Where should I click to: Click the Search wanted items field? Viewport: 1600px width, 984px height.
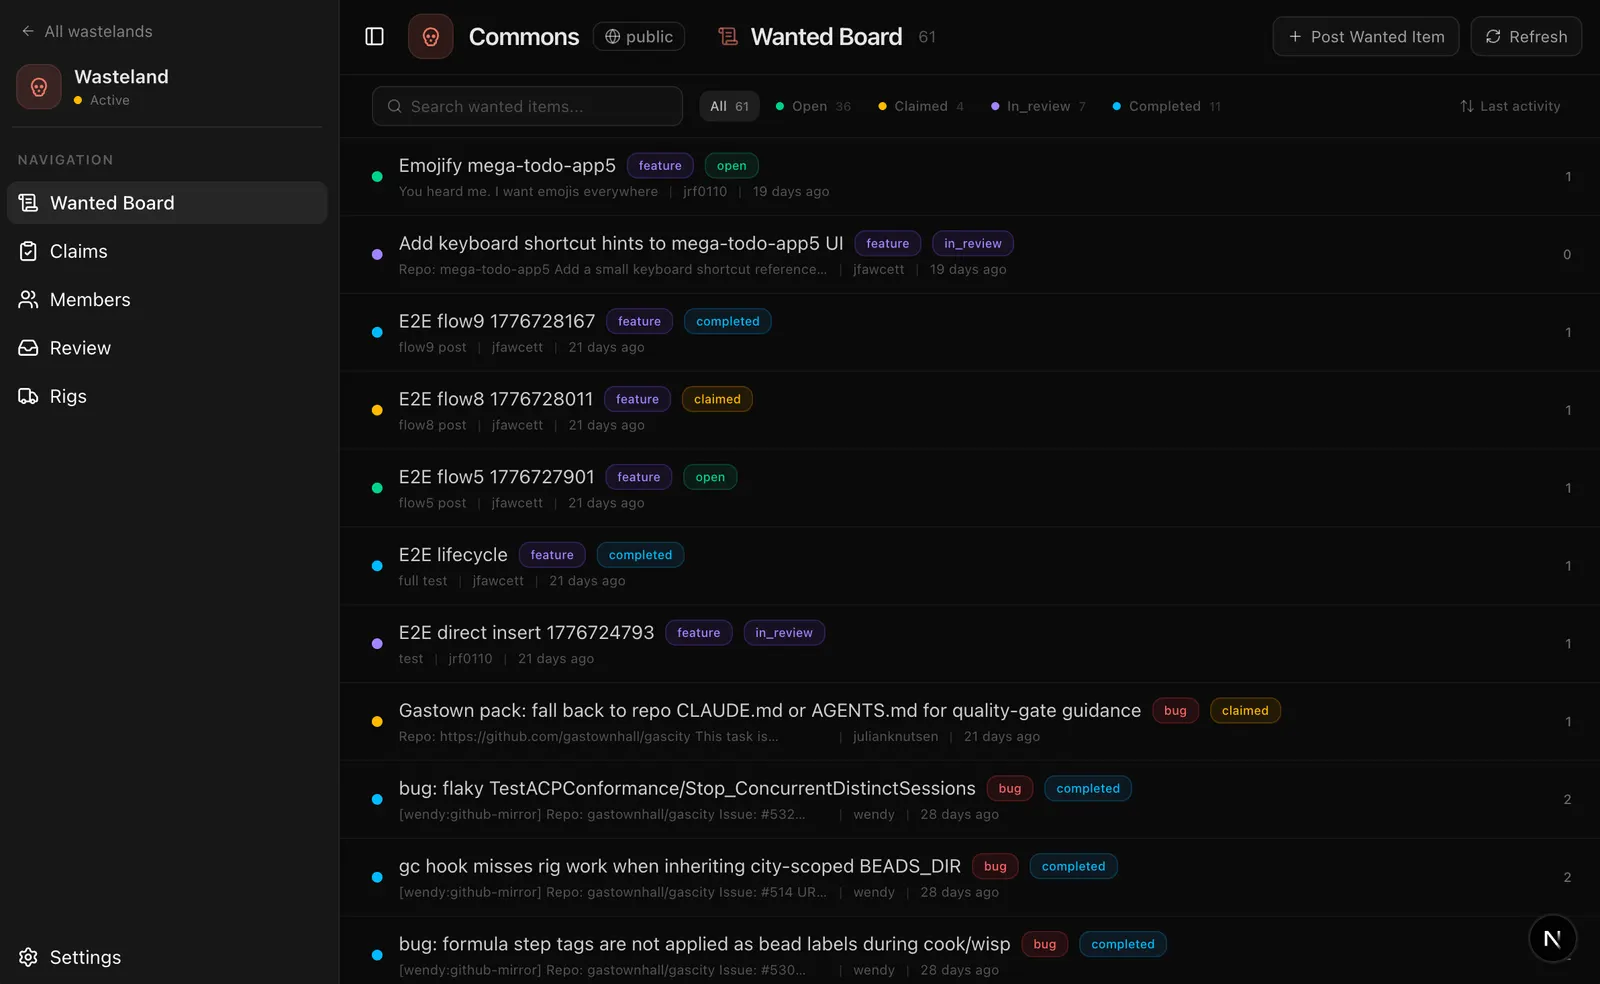point(527,107)
